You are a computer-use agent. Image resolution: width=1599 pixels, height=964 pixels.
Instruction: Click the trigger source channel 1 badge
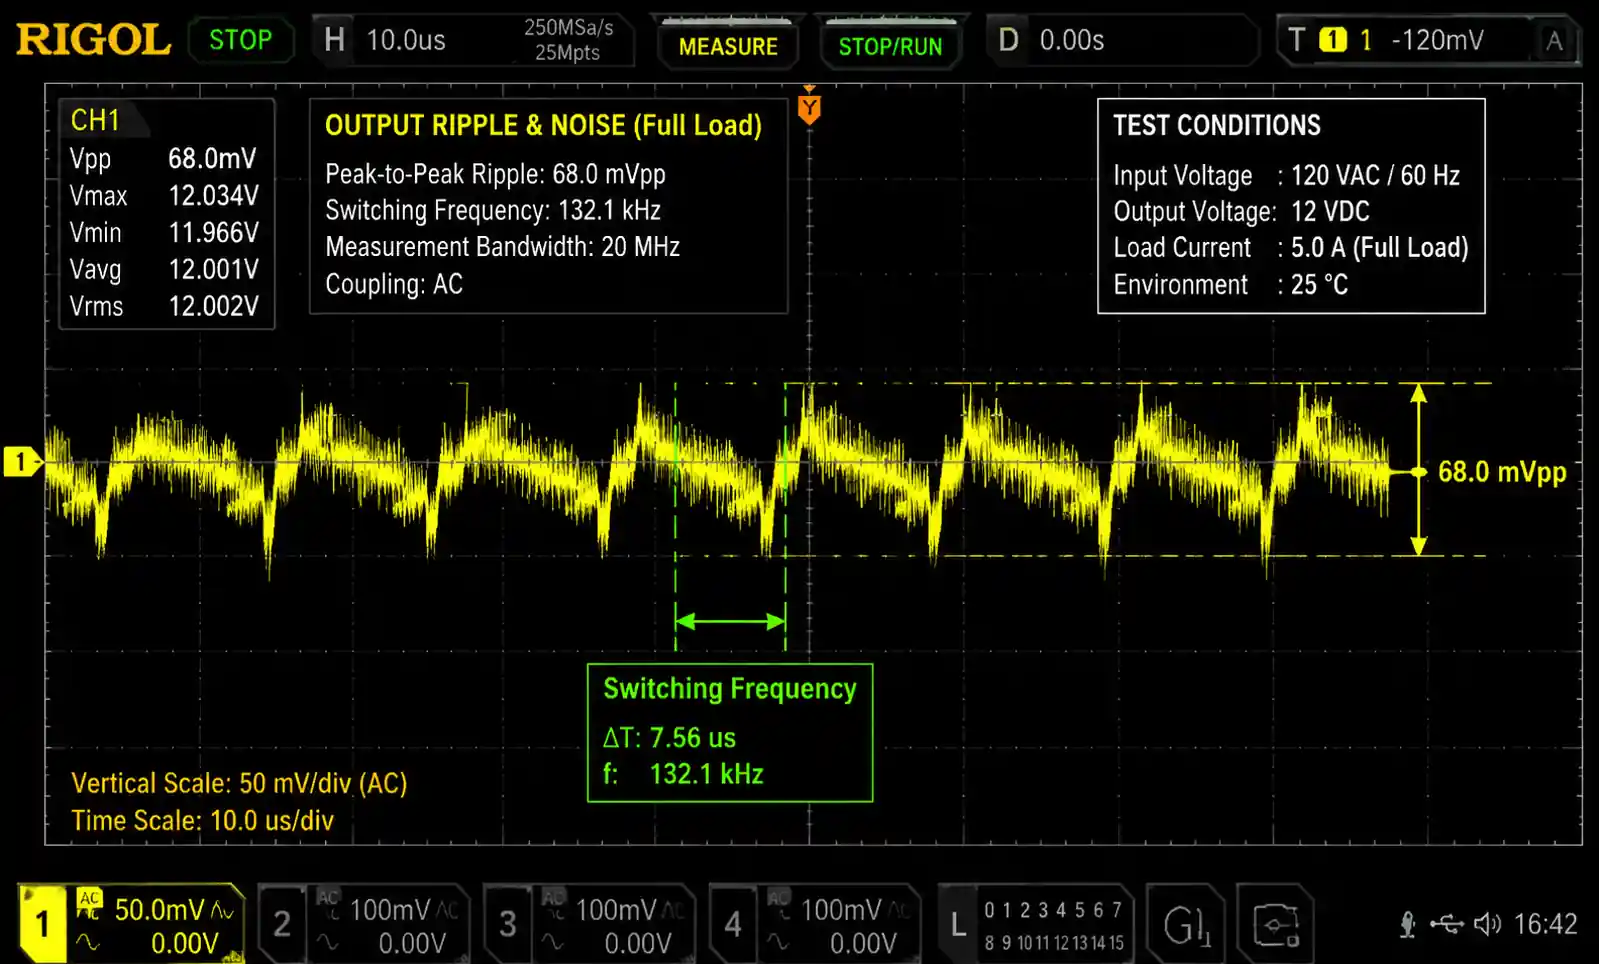click(1333, 40)
